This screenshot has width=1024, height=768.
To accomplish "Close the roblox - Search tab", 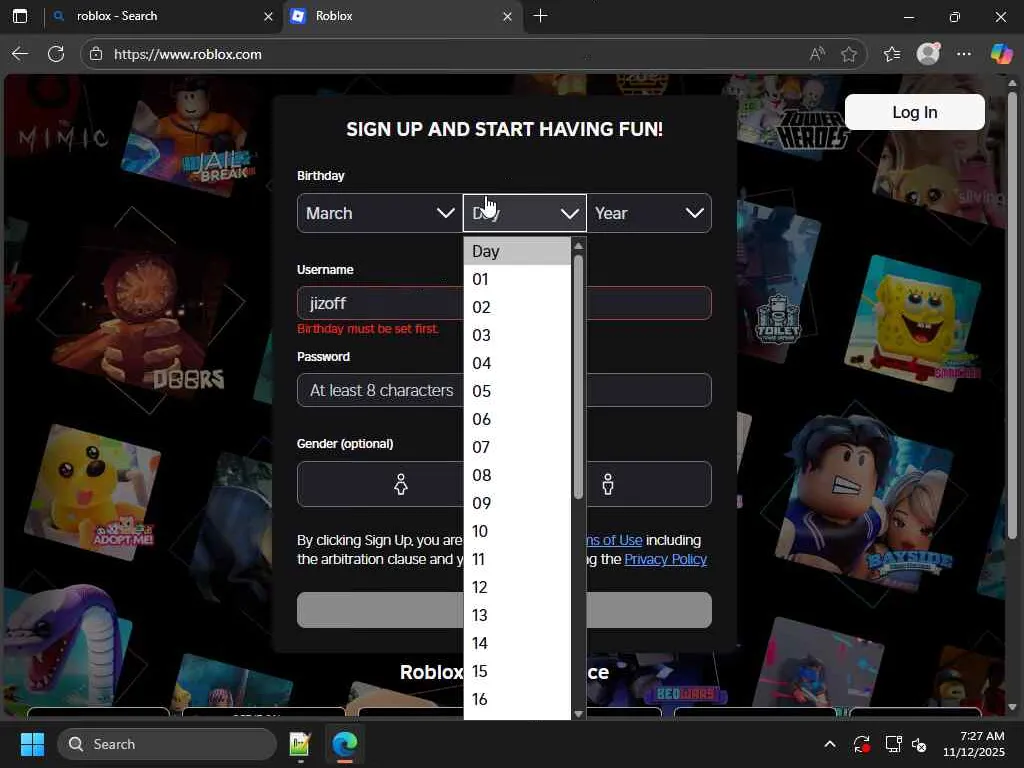I will pyautogui.click(x=268, y=16).
